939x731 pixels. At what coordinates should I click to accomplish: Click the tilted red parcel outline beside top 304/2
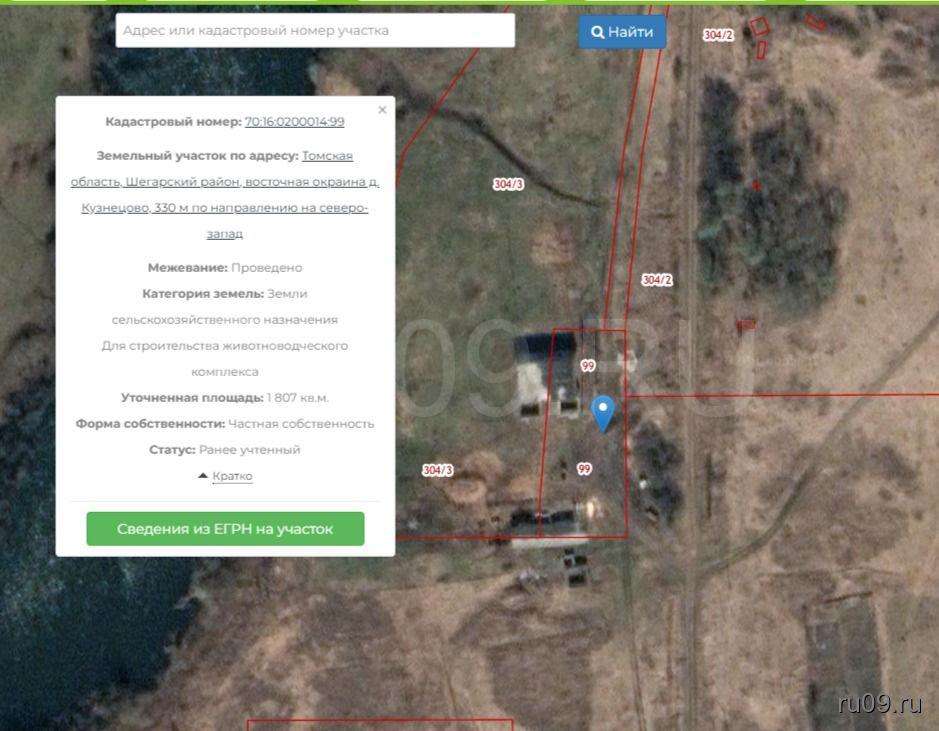tap(760, 27)
